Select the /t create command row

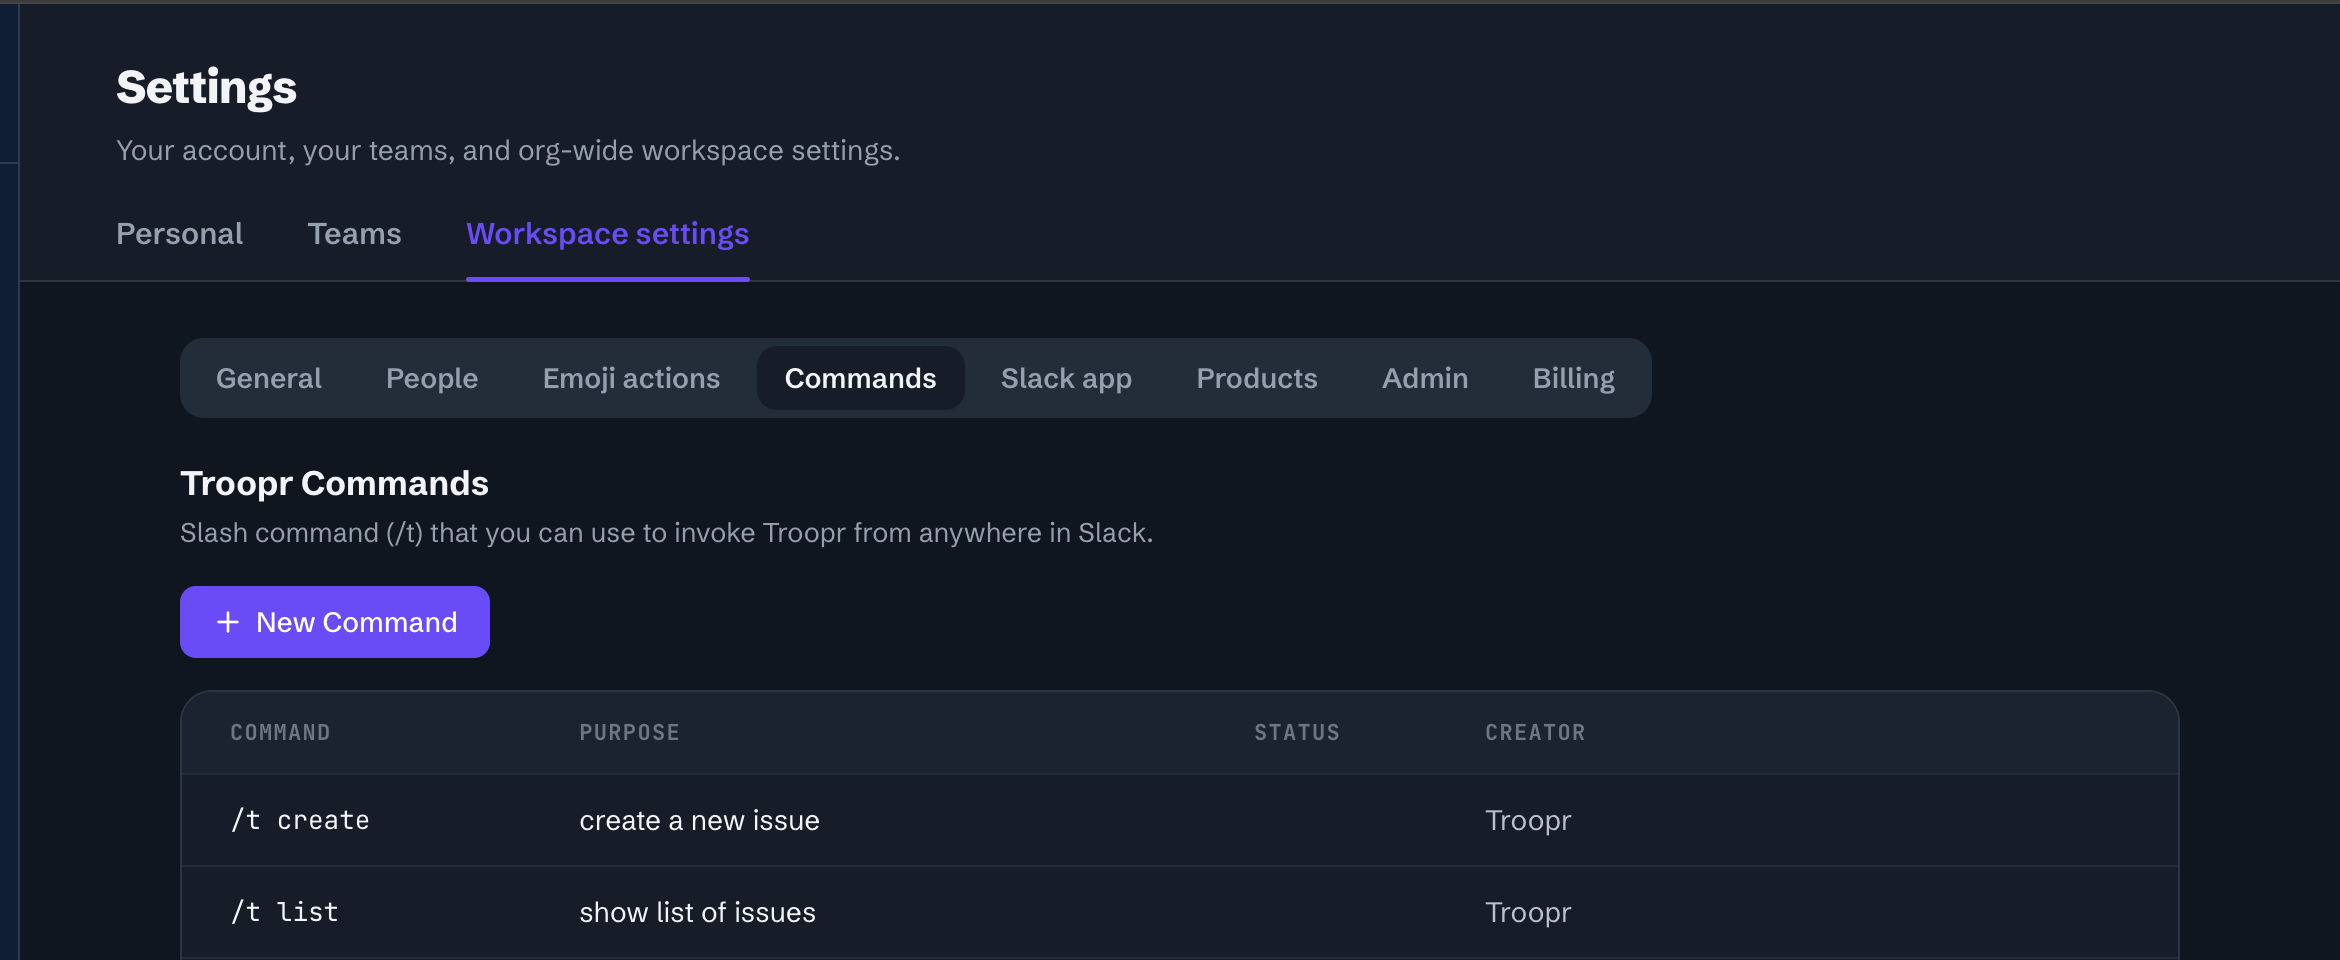[1180, 820]
